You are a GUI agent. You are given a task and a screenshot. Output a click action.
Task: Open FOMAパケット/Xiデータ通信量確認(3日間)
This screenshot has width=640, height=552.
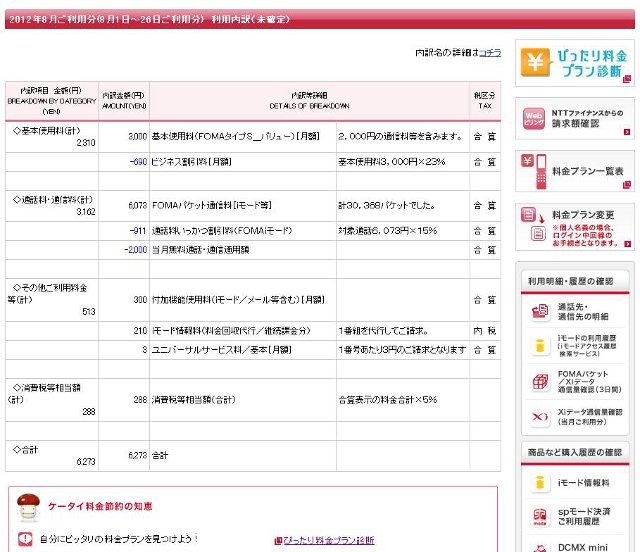coord(589,382)
